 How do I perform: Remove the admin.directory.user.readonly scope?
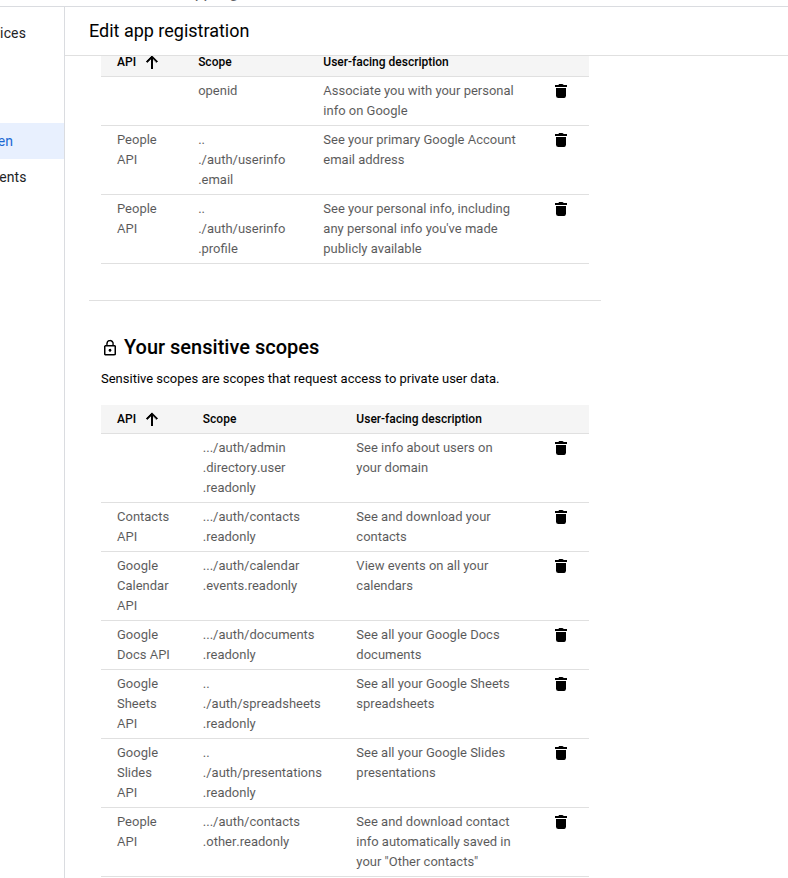click(x=561, y=448)
